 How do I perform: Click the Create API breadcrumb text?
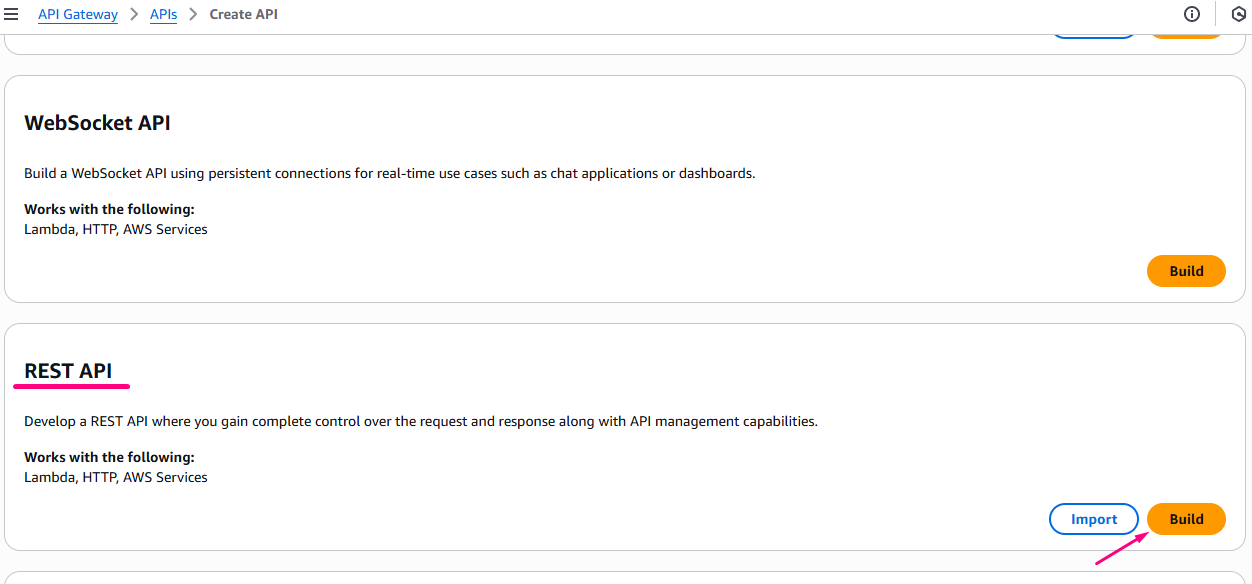(243, 15)
